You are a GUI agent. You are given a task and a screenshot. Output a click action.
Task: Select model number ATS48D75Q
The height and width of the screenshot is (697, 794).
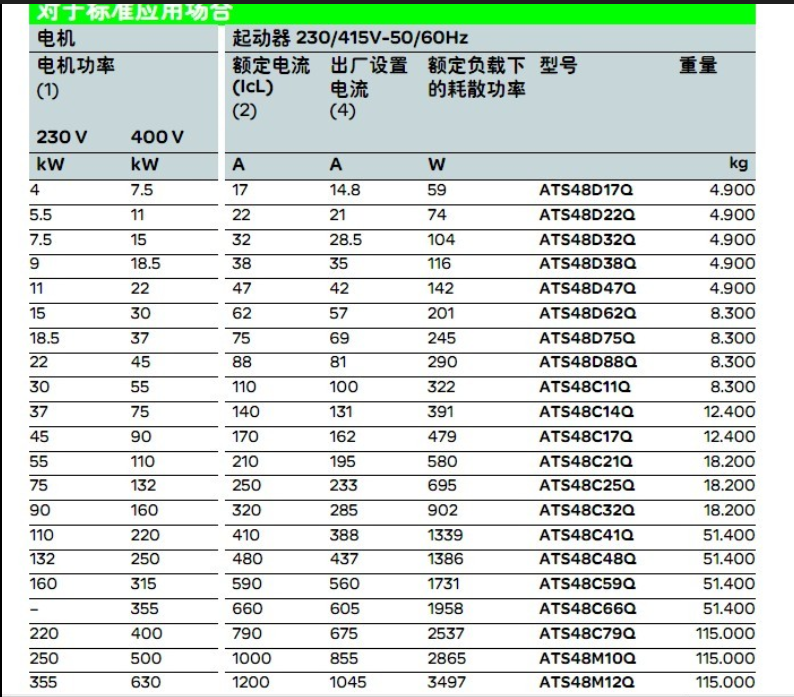coord(587,338)
